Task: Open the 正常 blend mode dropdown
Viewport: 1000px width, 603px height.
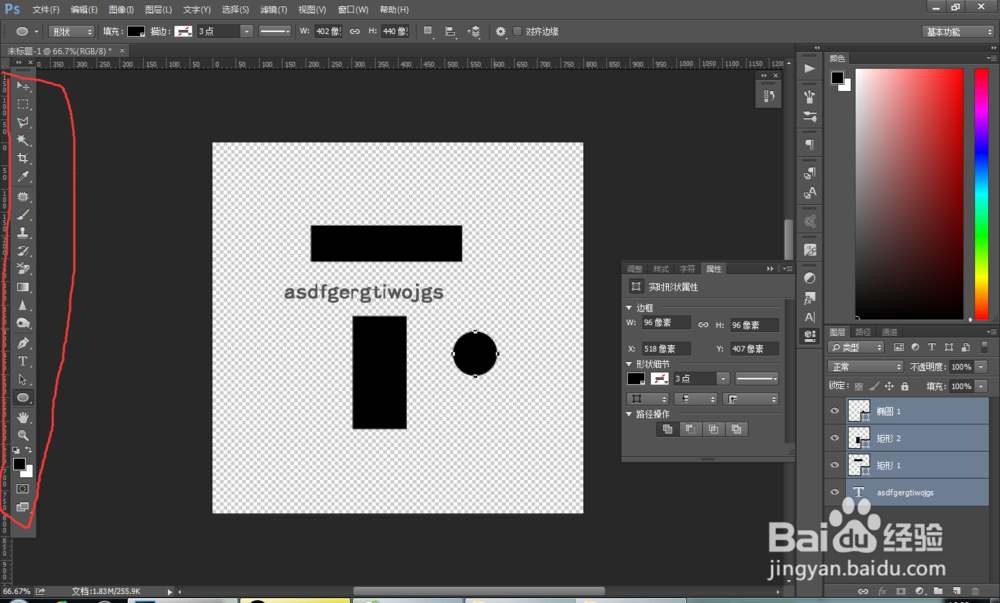Action: tap(866, 367)
